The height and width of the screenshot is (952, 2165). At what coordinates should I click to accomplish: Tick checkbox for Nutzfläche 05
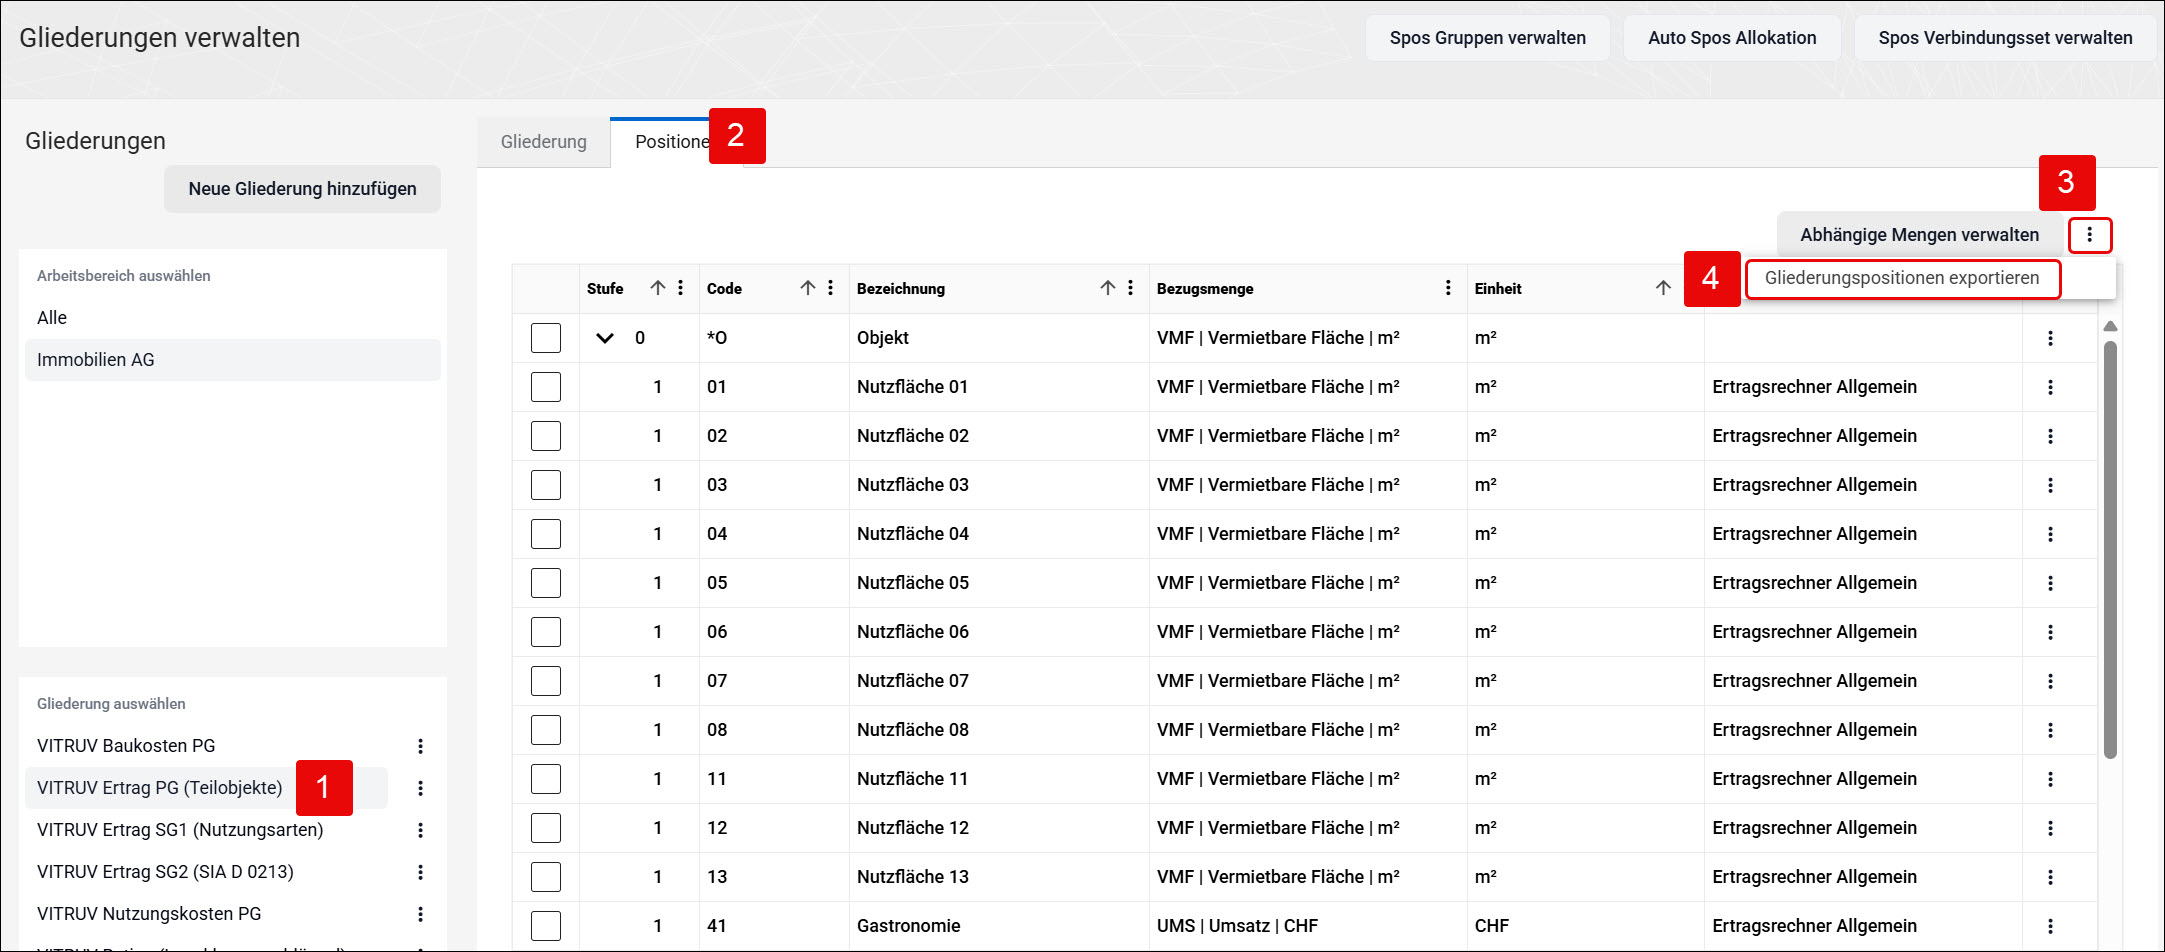pos(546,583)
